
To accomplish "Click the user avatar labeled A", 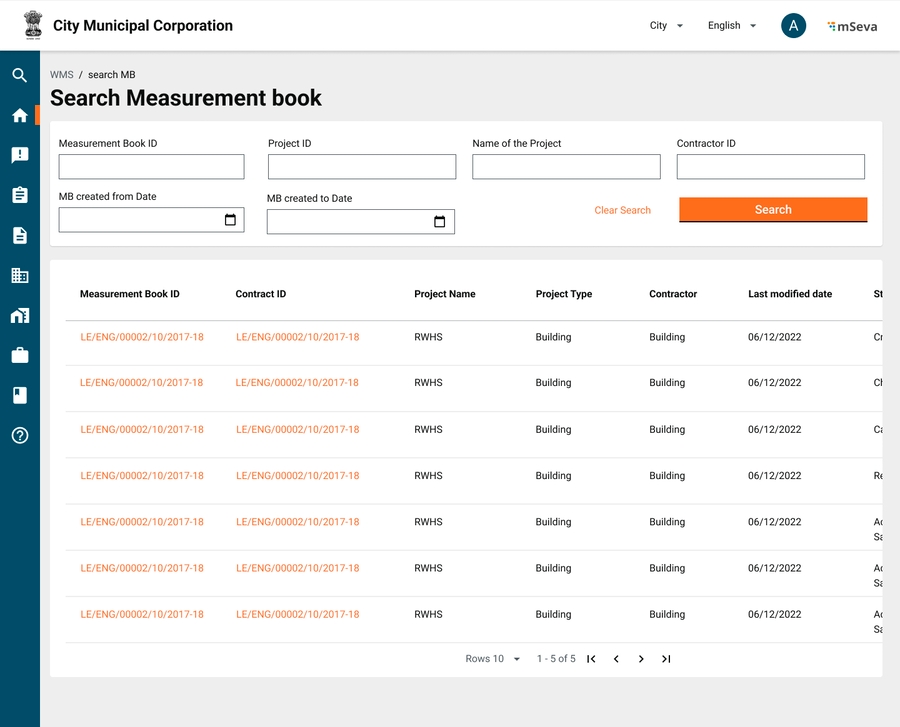I will coord(793,26).
